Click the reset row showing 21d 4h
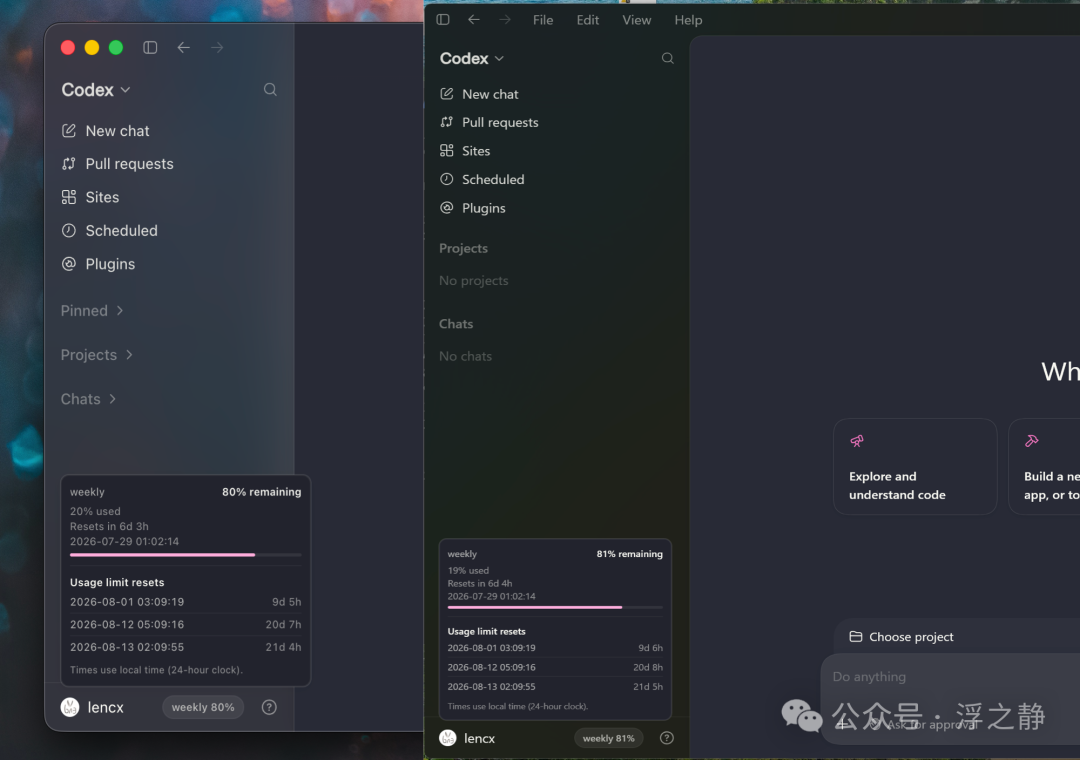The height and width of the screenshot is (760, 1080). pyautogui.click(x=185, y=647)
